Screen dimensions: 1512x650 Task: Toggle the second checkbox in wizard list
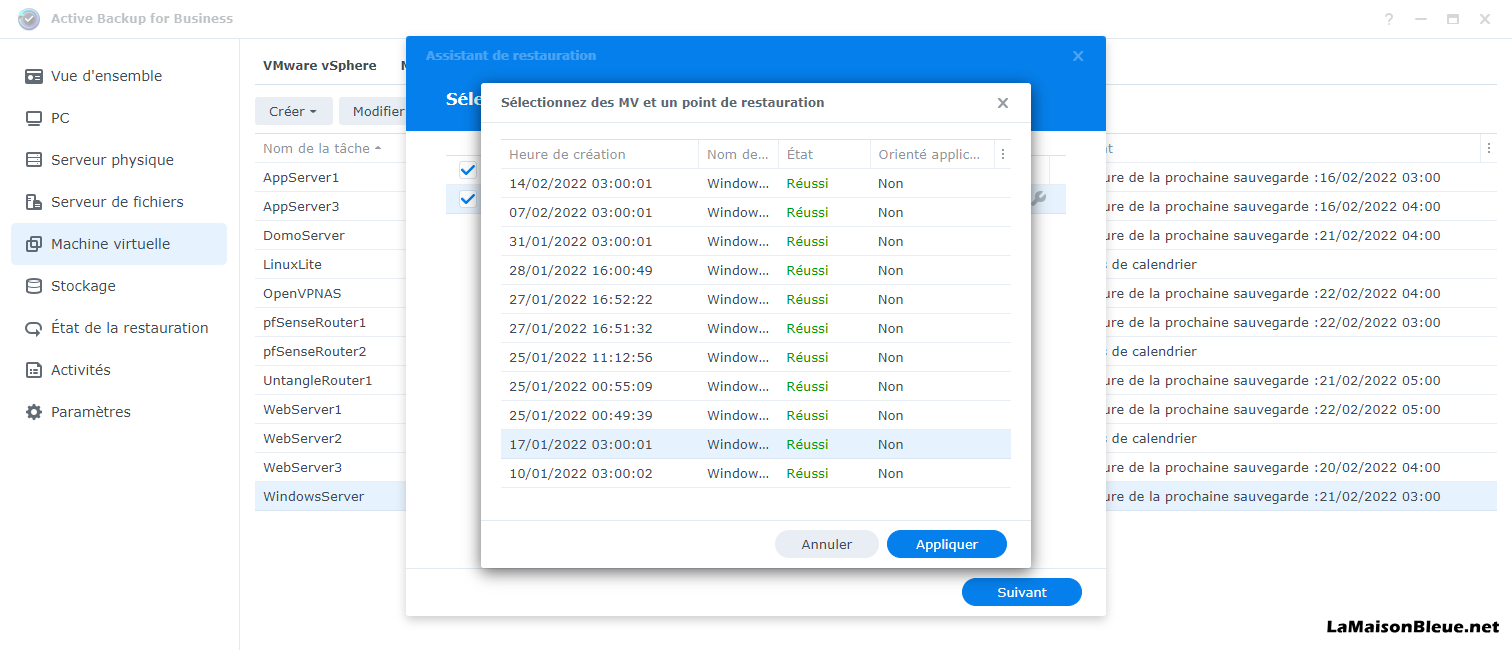point(467,199)
